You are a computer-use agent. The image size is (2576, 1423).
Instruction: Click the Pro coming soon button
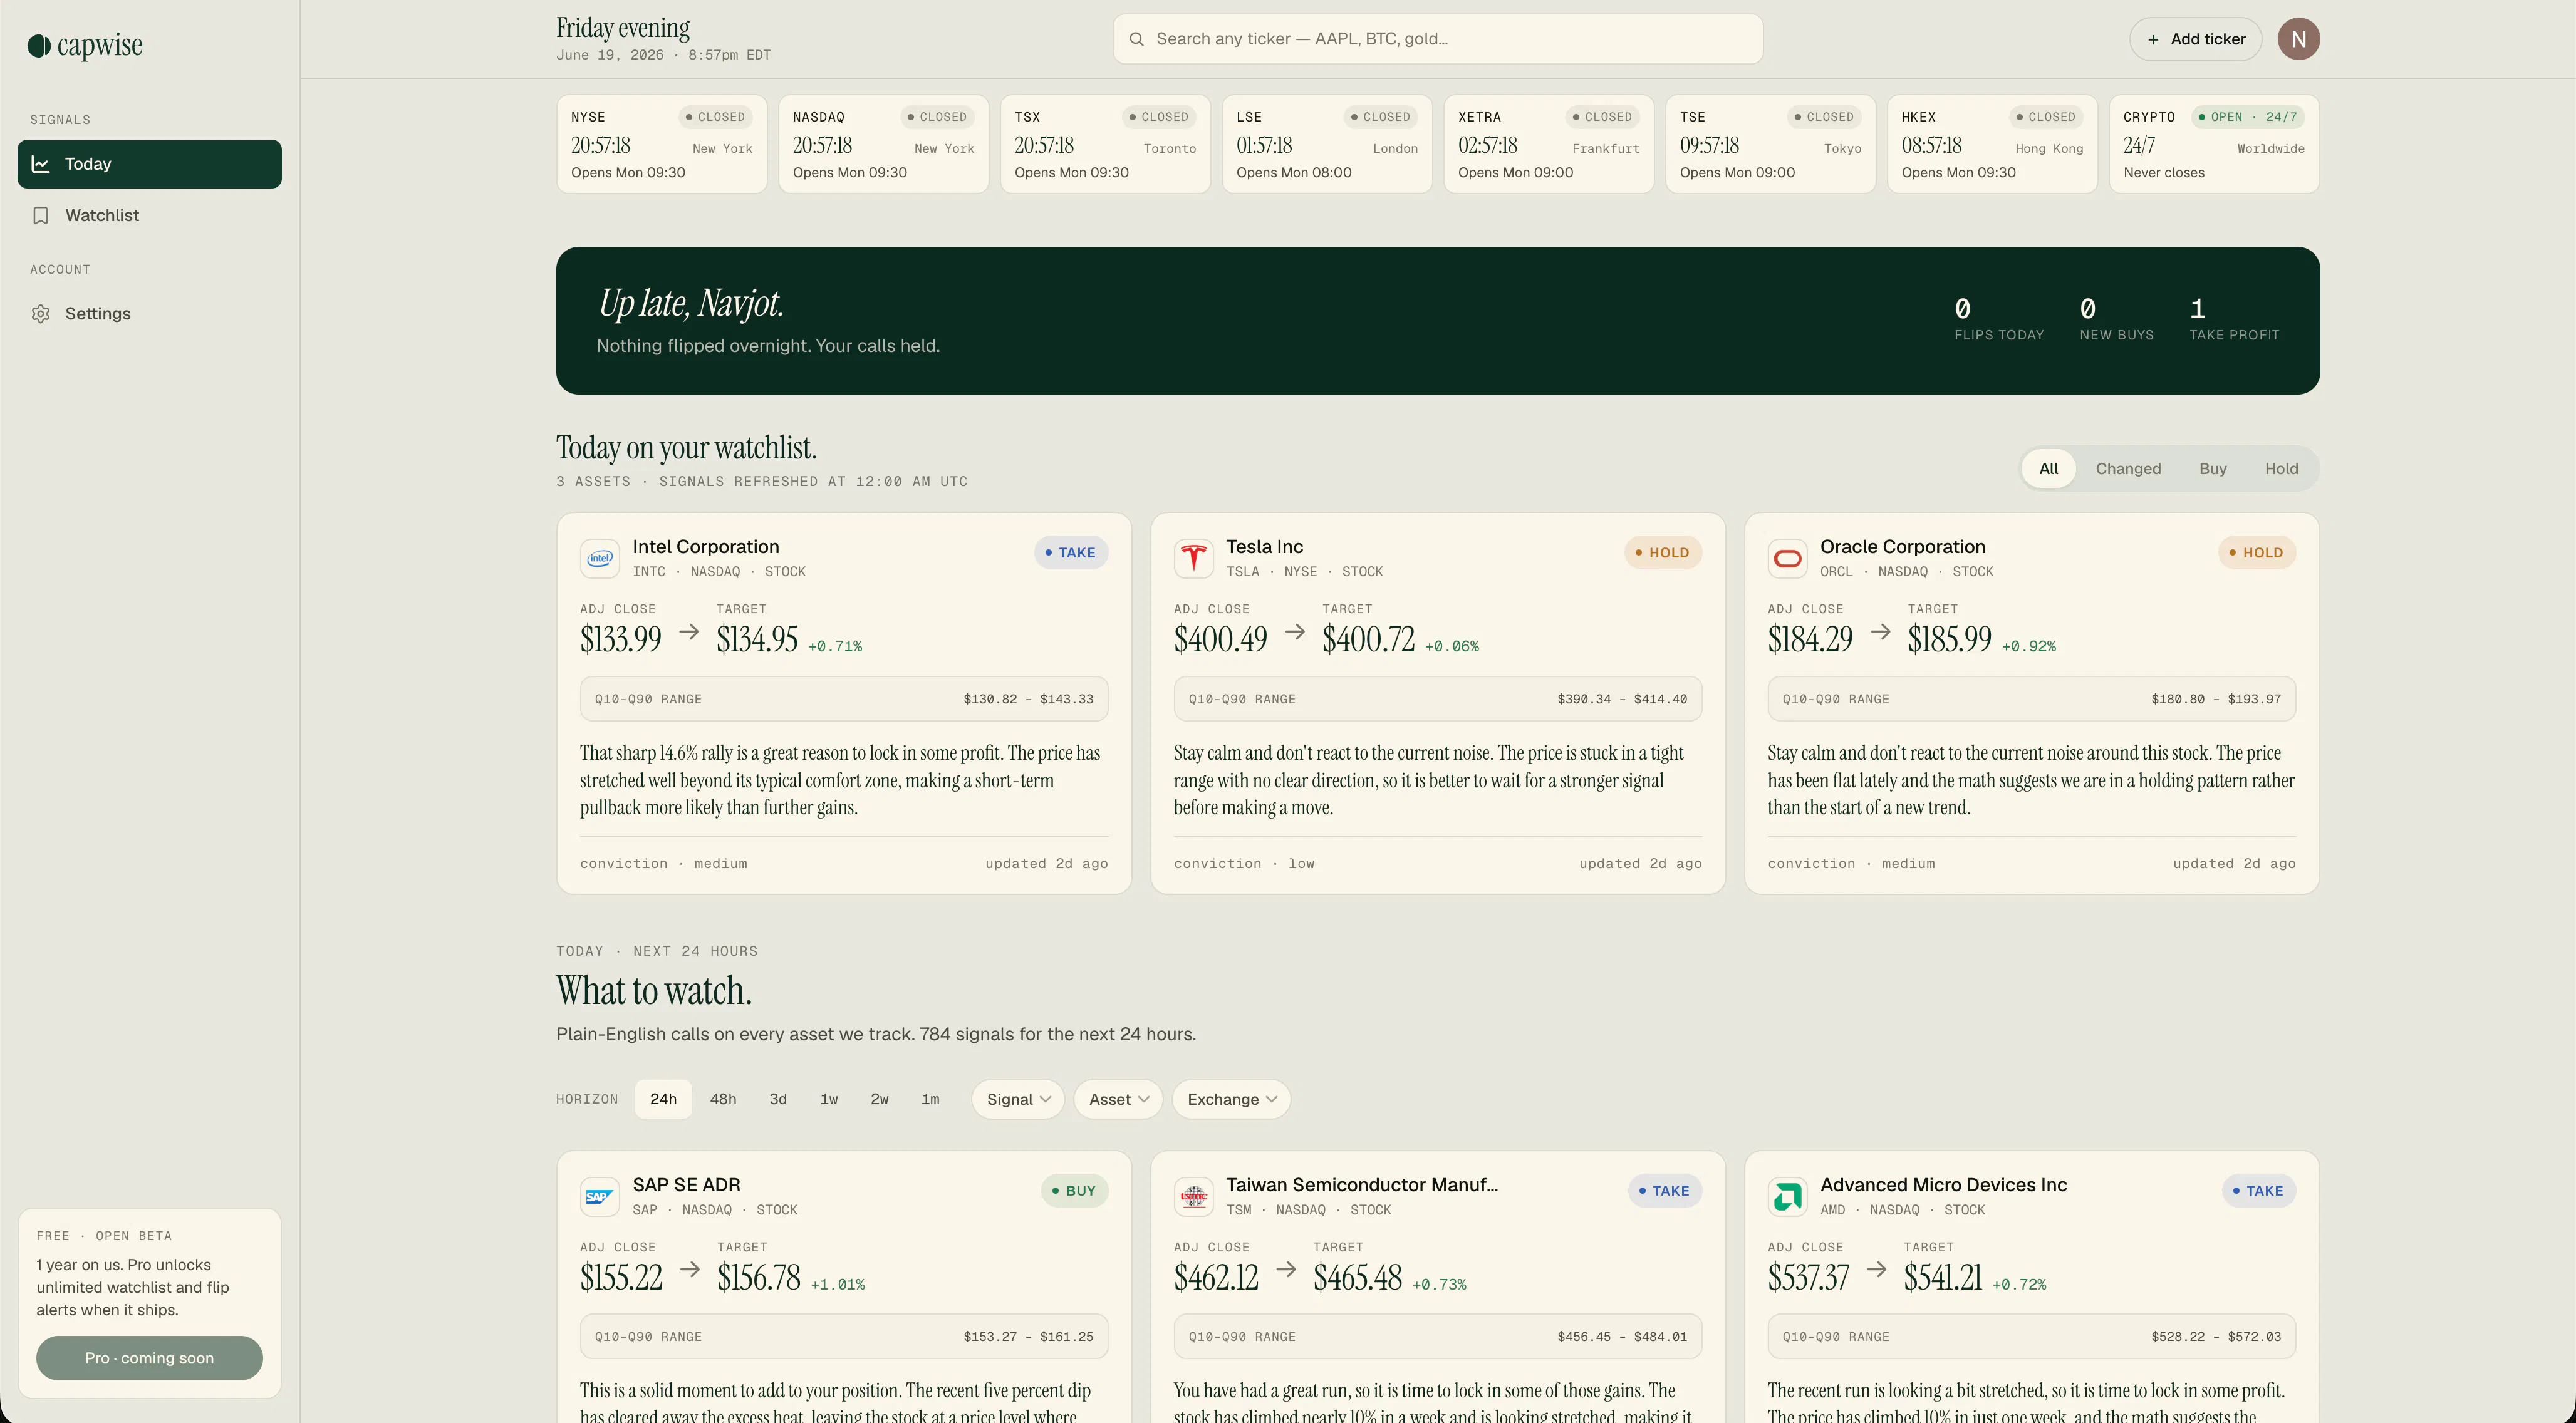click(x=149, y=1358)
